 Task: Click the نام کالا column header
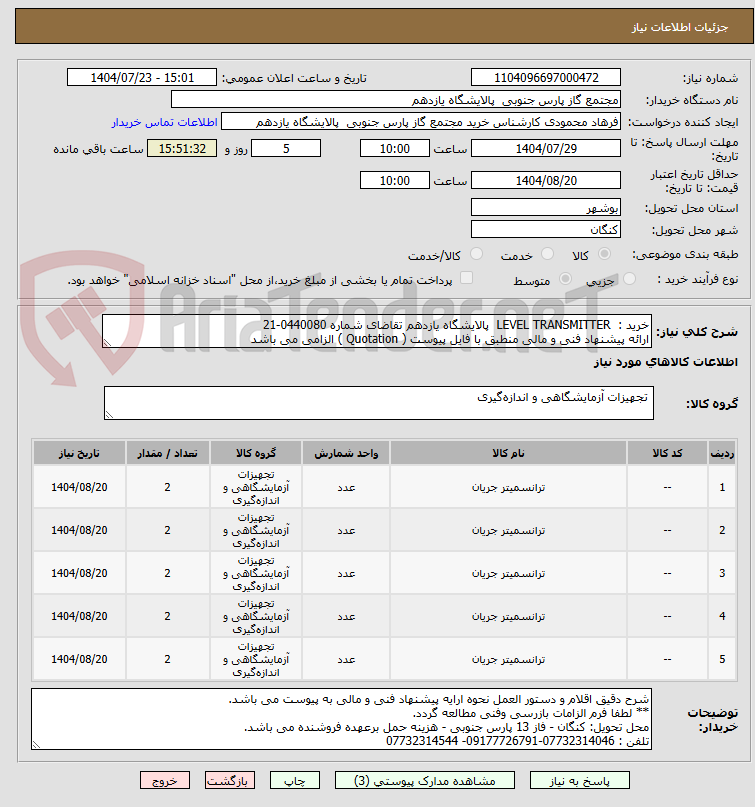click(x=508, y=453)
